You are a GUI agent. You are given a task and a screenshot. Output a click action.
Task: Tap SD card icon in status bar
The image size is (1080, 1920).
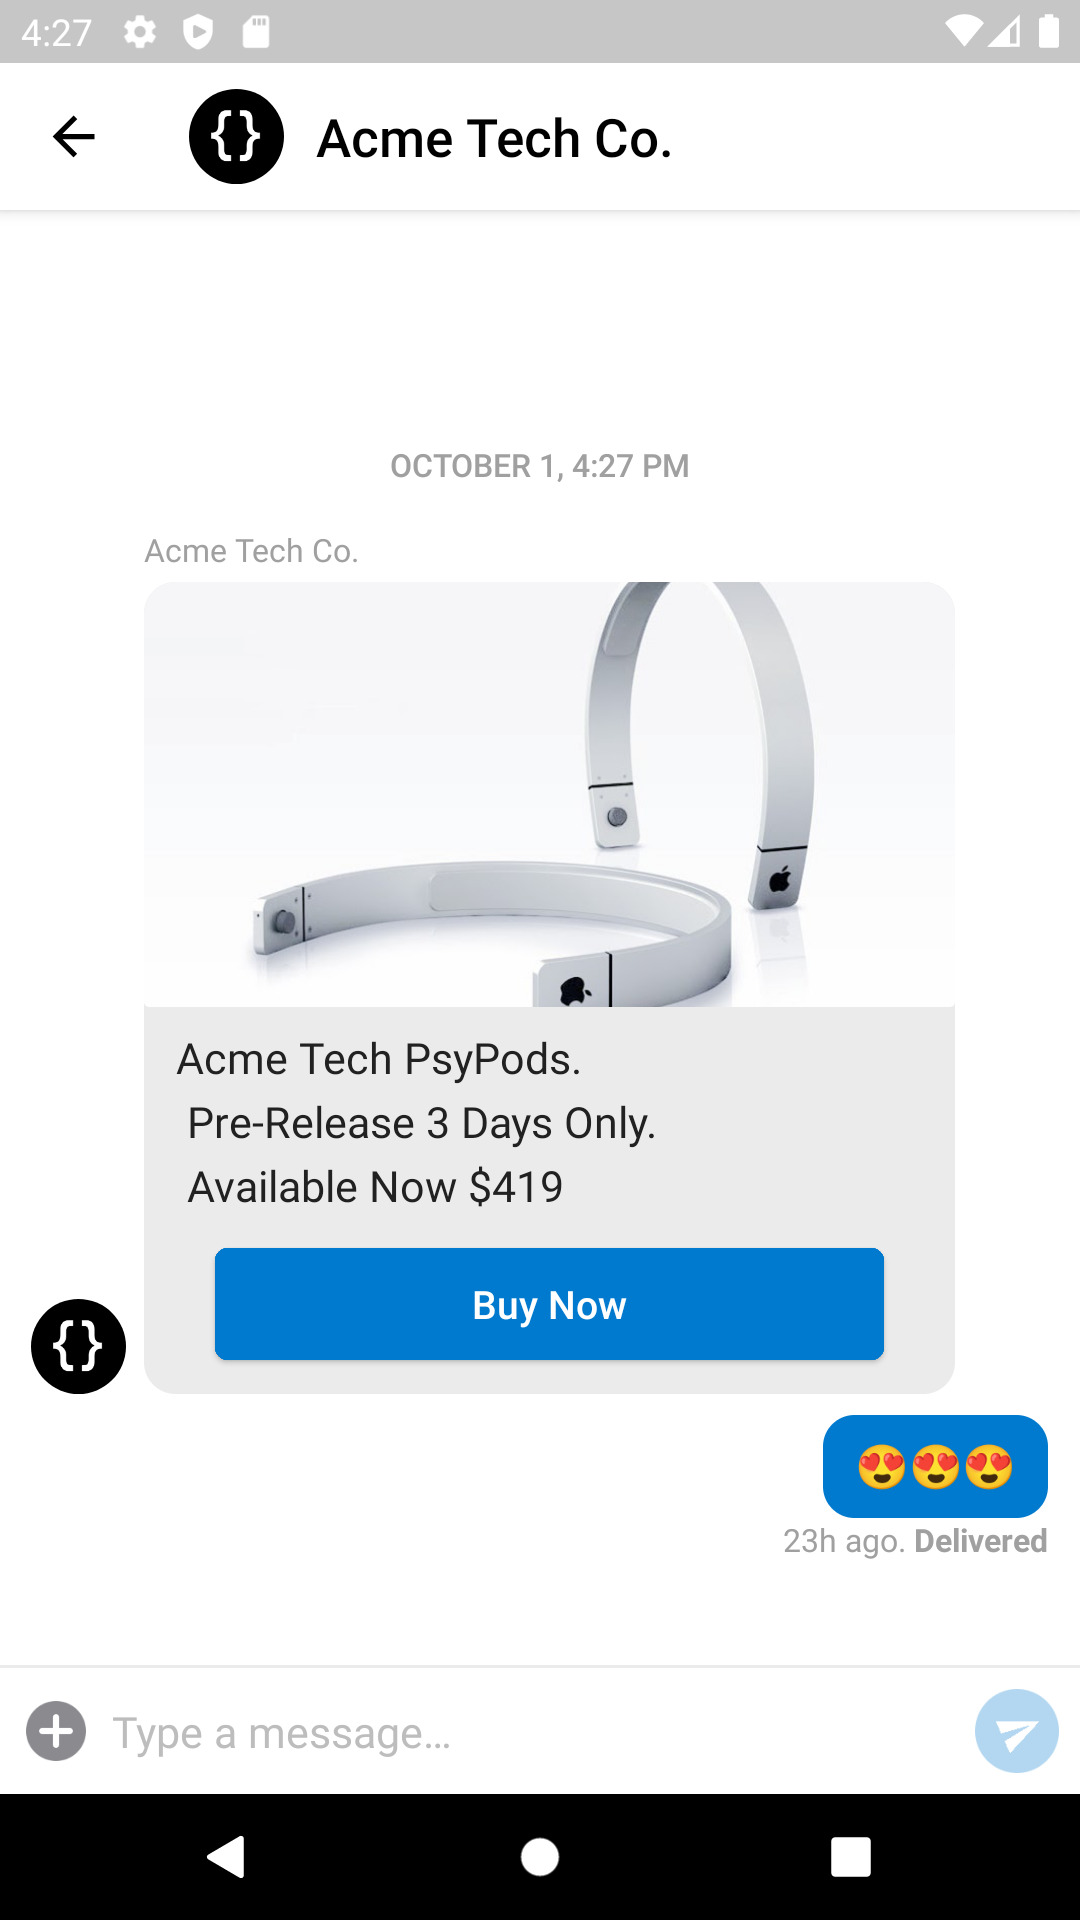coord(256,32)
